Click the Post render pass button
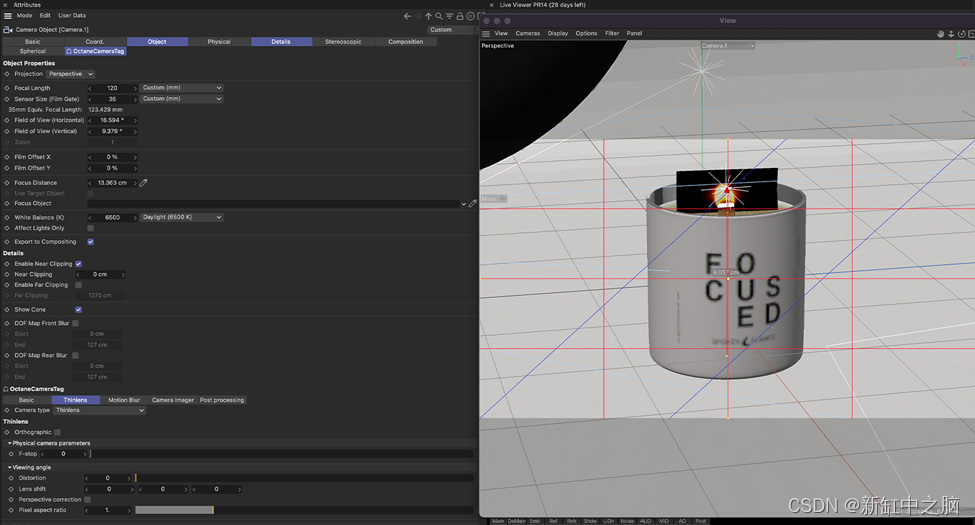The width and height of the screenshot is (975, 525). tap(701, 521)
